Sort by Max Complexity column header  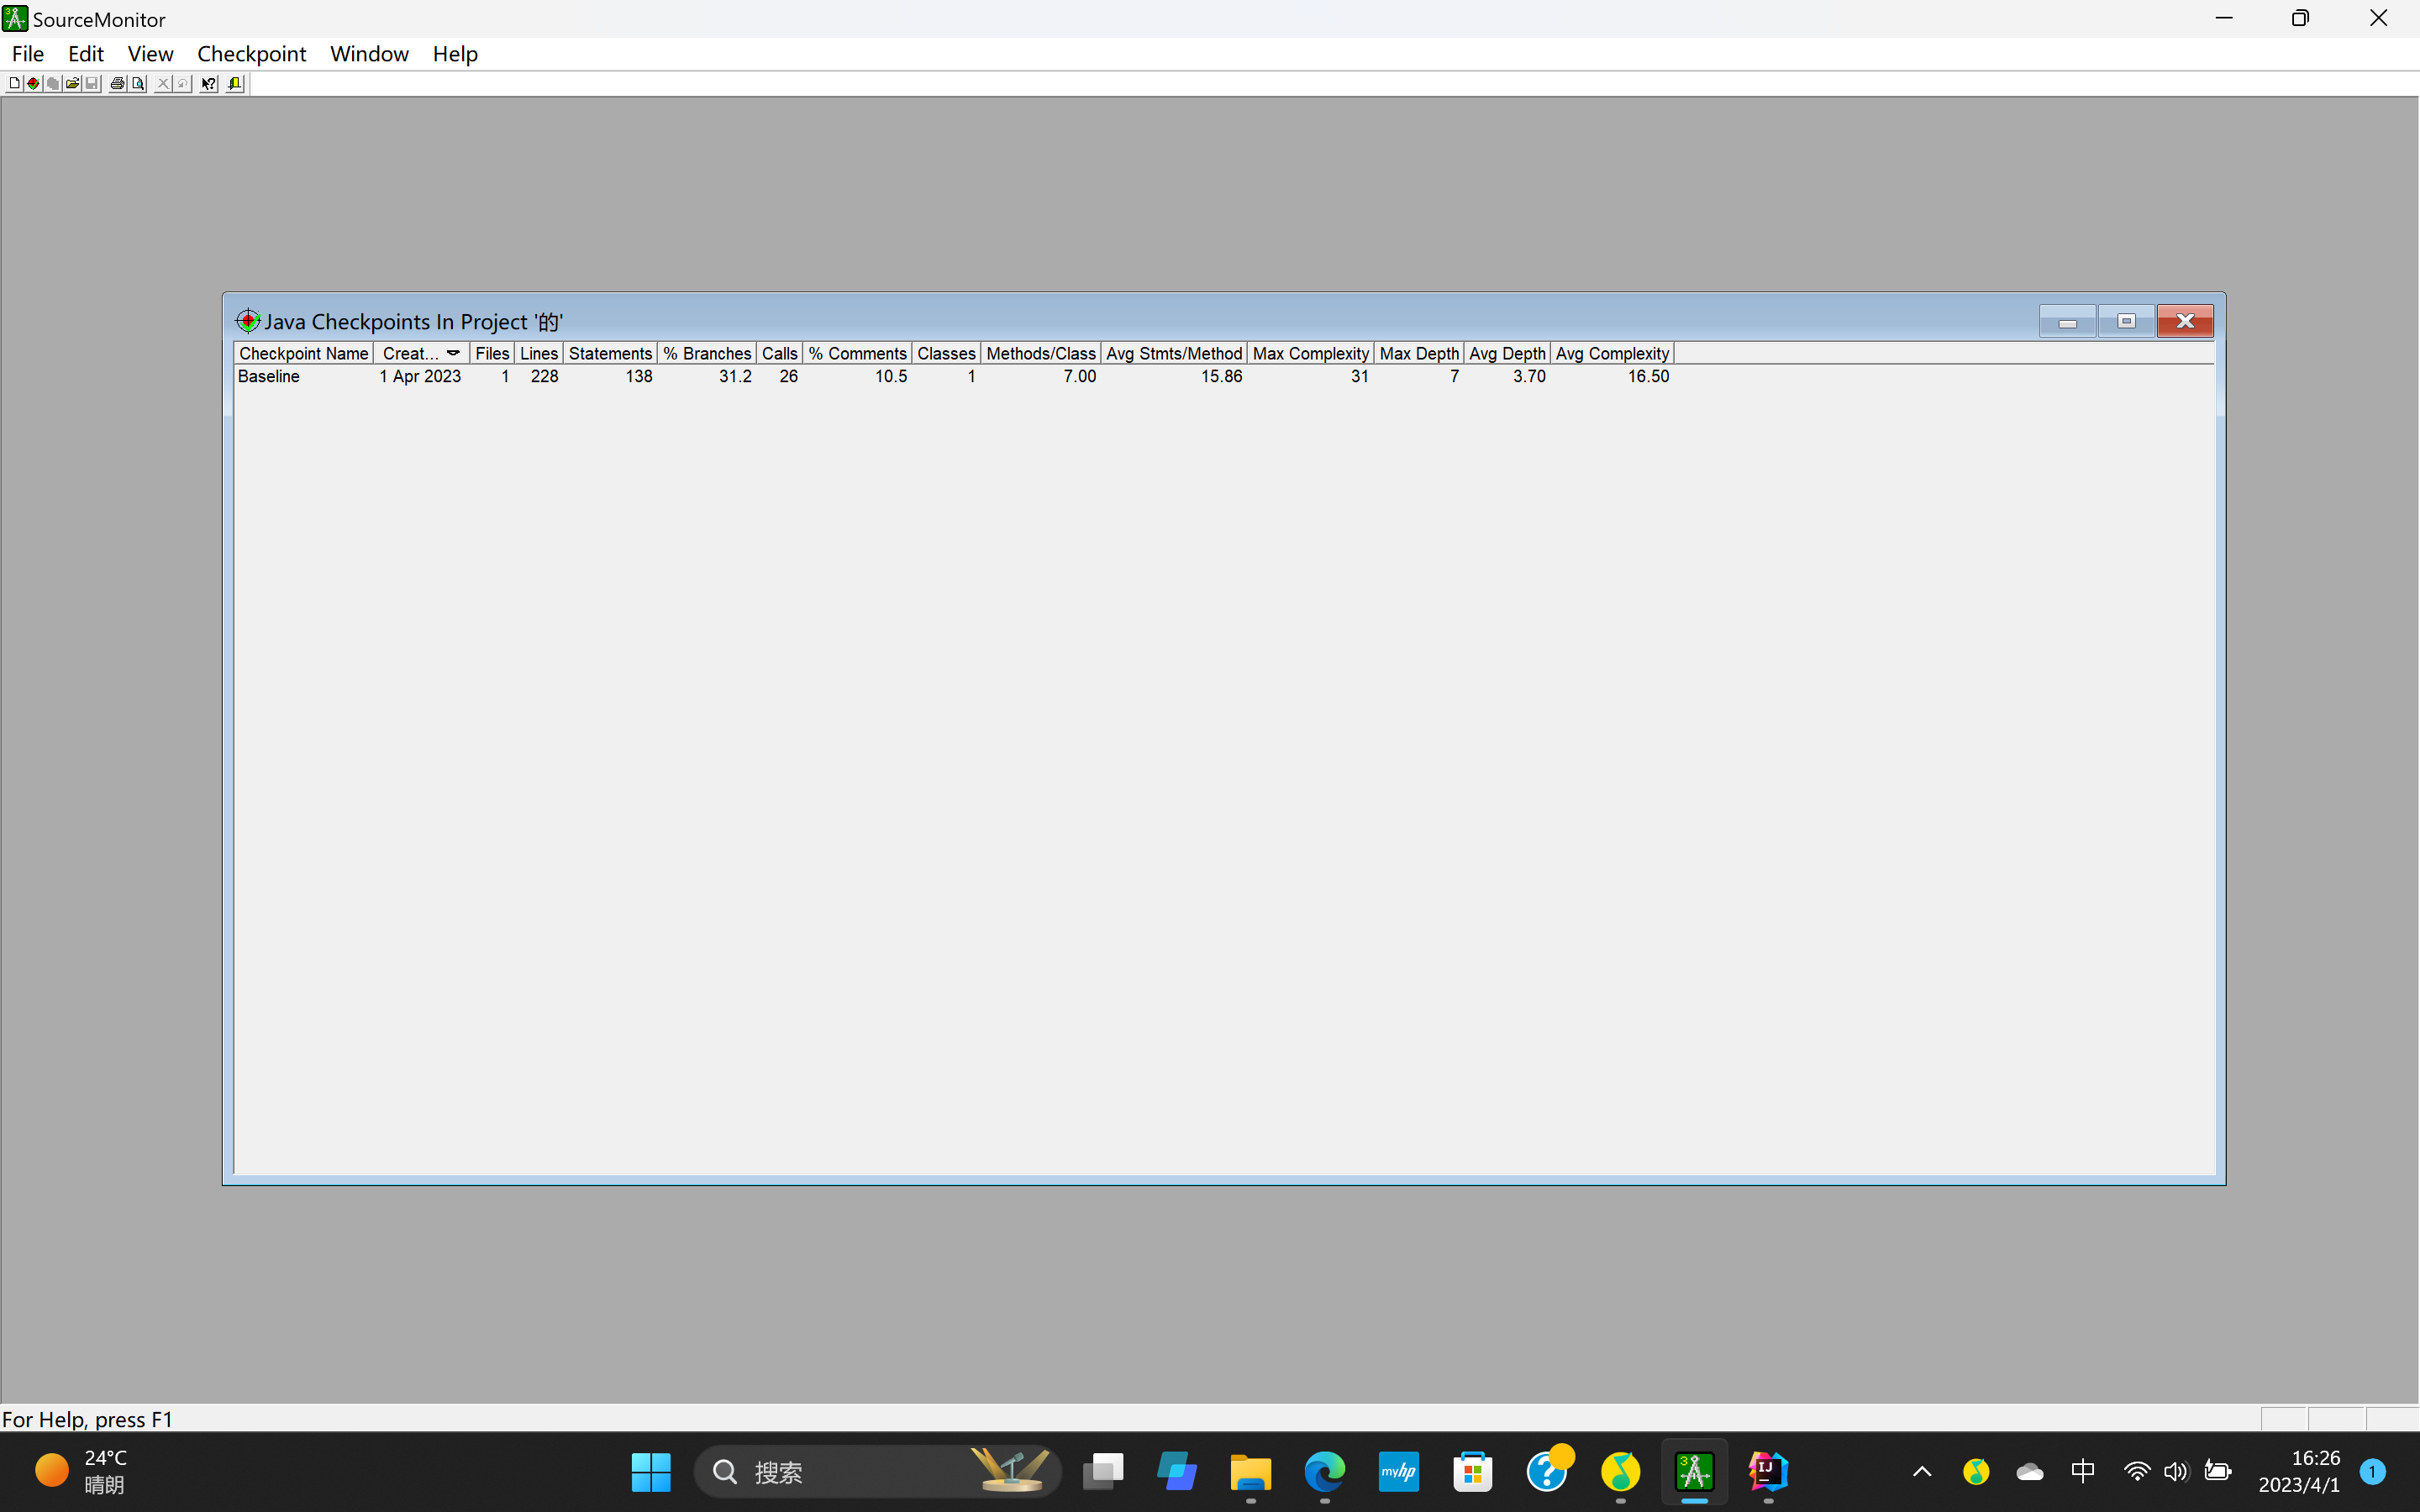tap(1309, 353)
